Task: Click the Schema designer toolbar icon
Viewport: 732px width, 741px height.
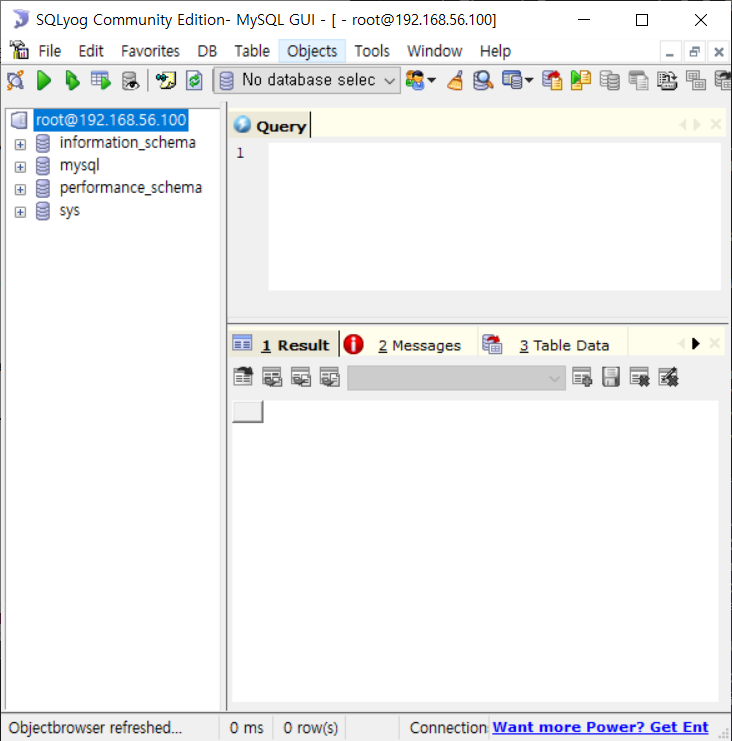Action: (x=512, y=80)
